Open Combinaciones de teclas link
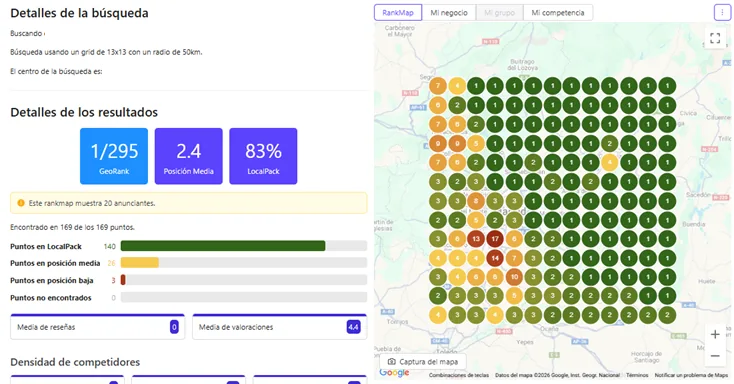 click(459, 375)
